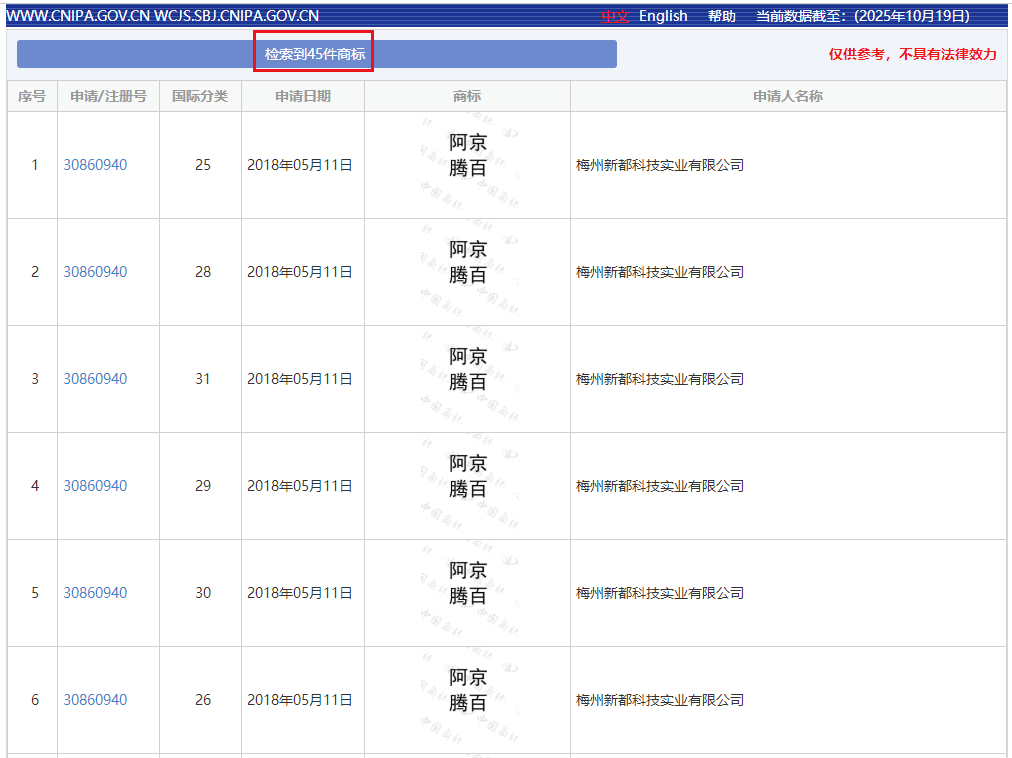Switch language to English
Viewport: 1012px width, 758px height.
(x=663, y=16)
